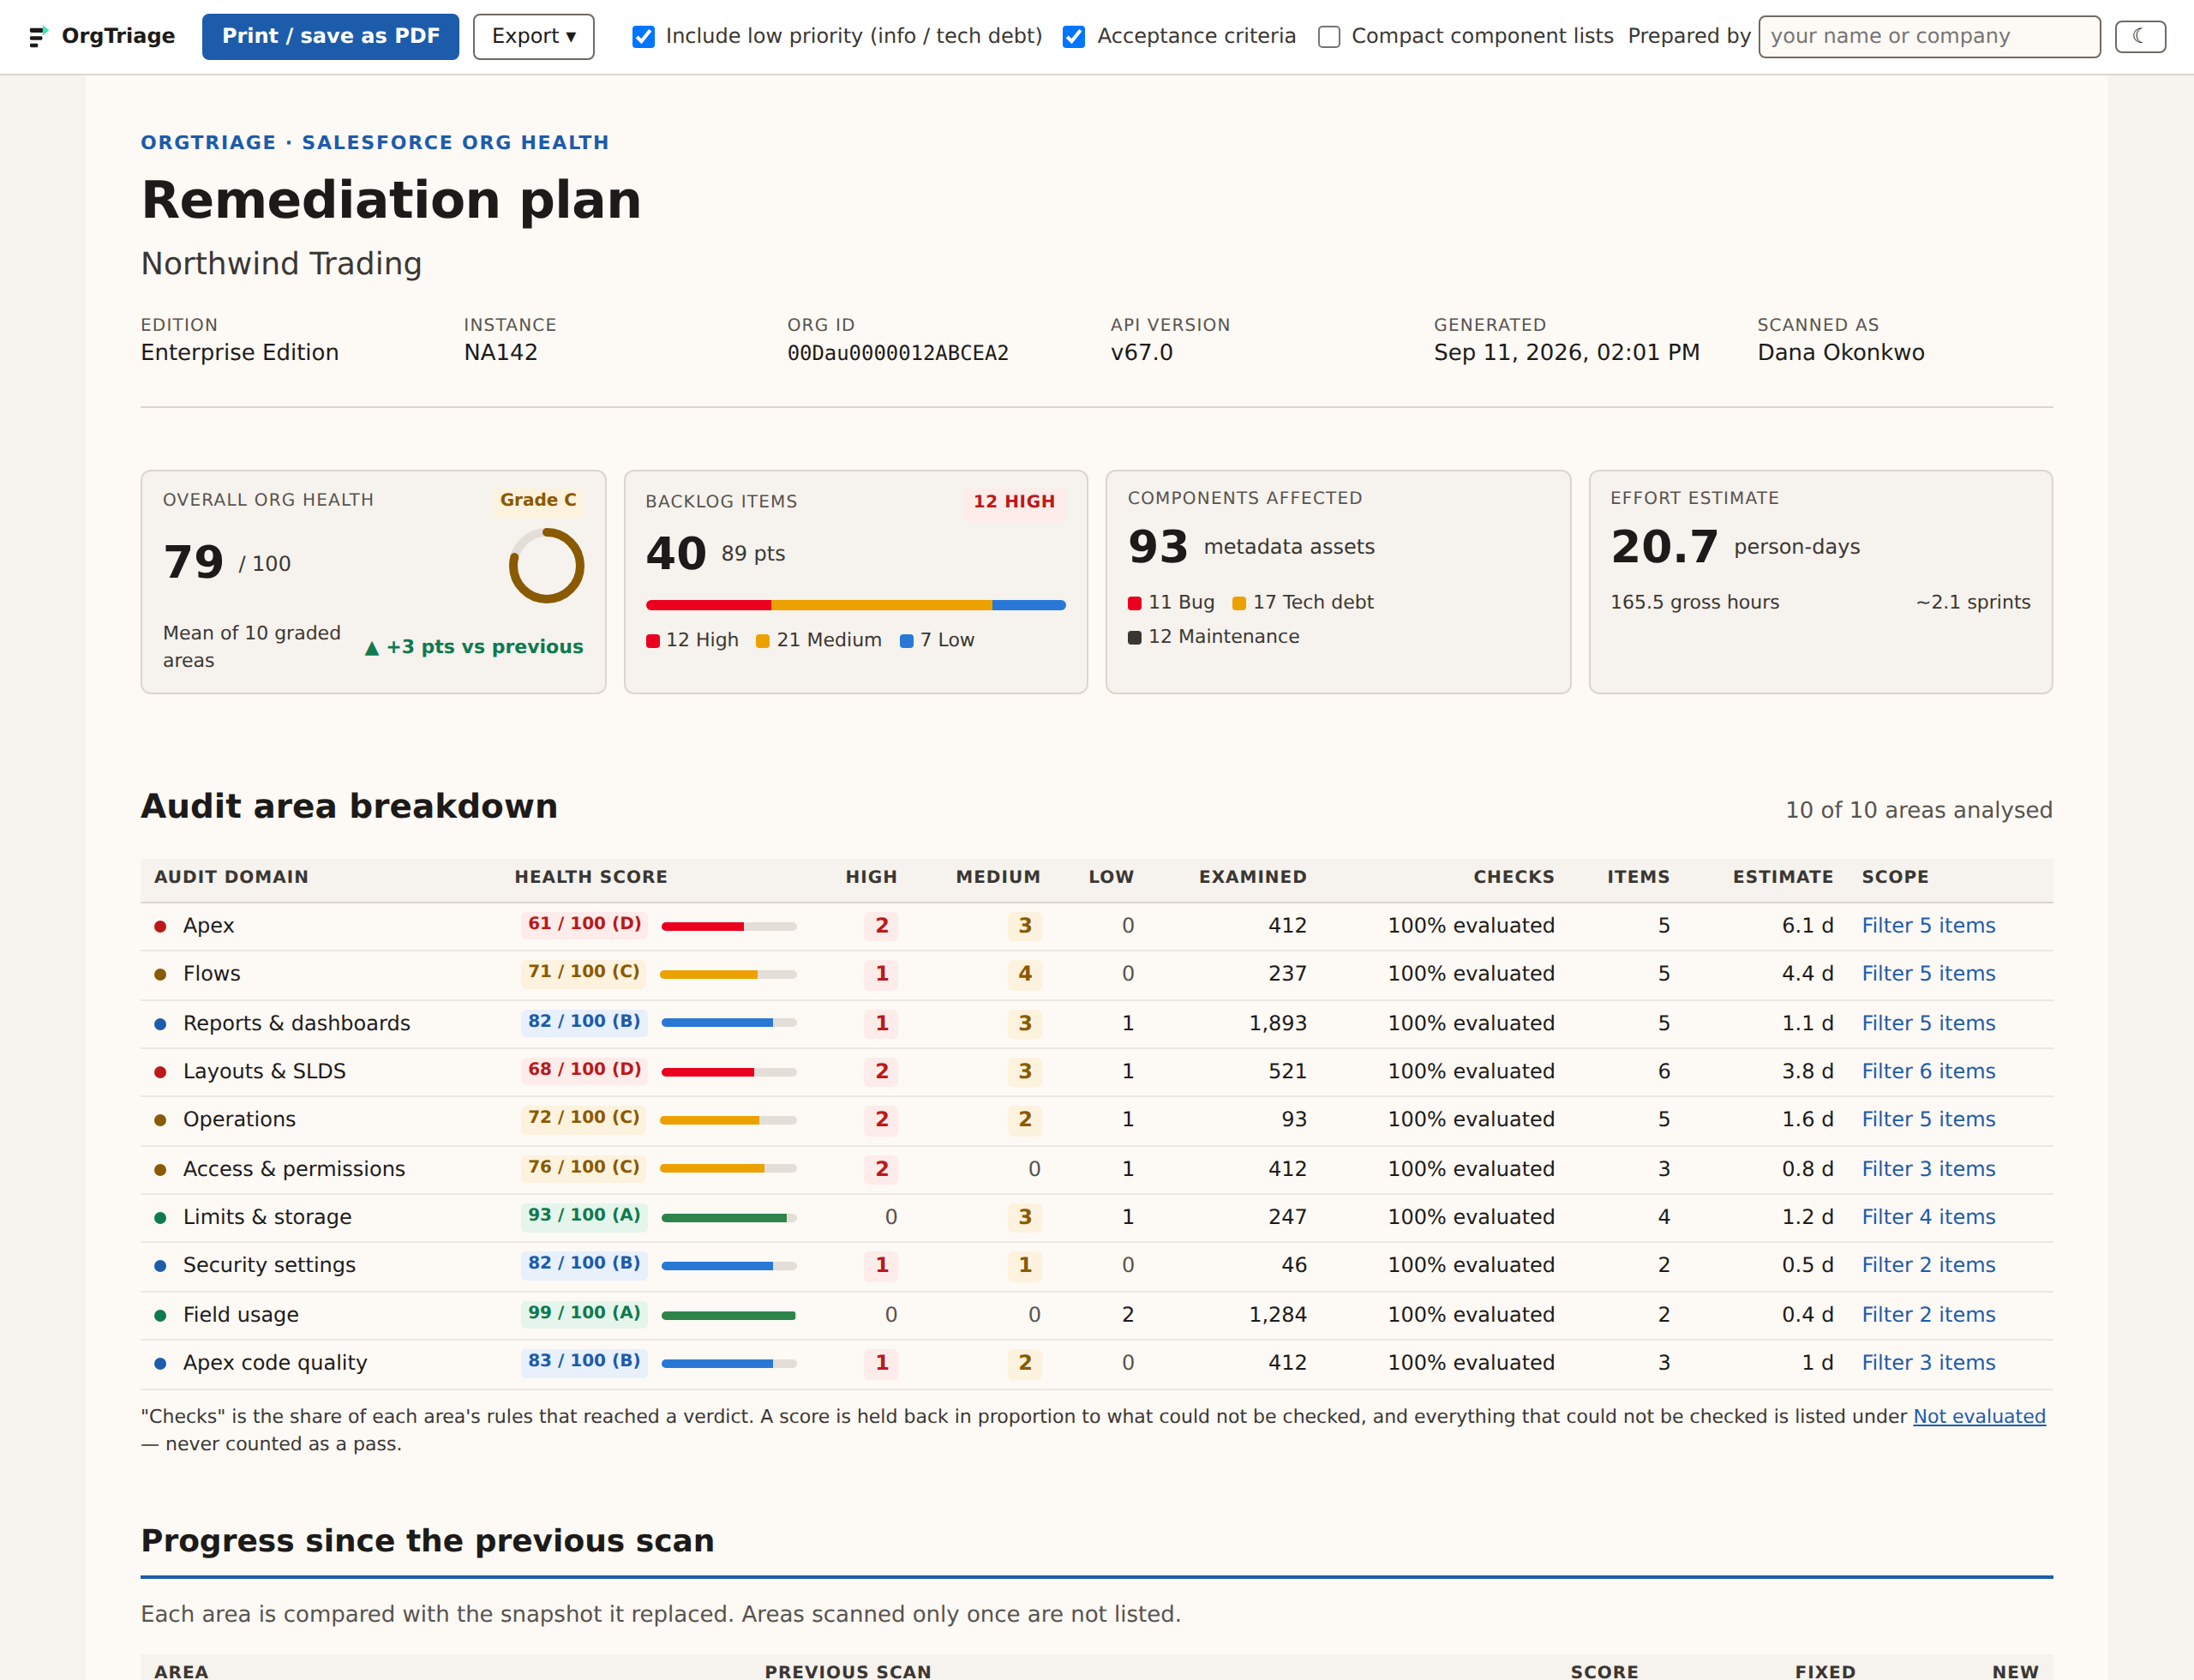
Task: Click the blue Low legend swatch
Action: click(x=906, y=642)
